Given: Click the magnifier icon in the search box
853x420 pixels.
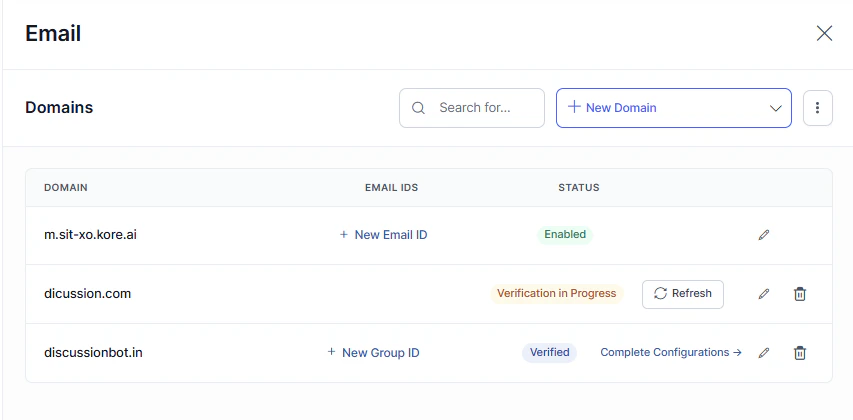Looking at the screenshot, I should (x=418, y=108).
